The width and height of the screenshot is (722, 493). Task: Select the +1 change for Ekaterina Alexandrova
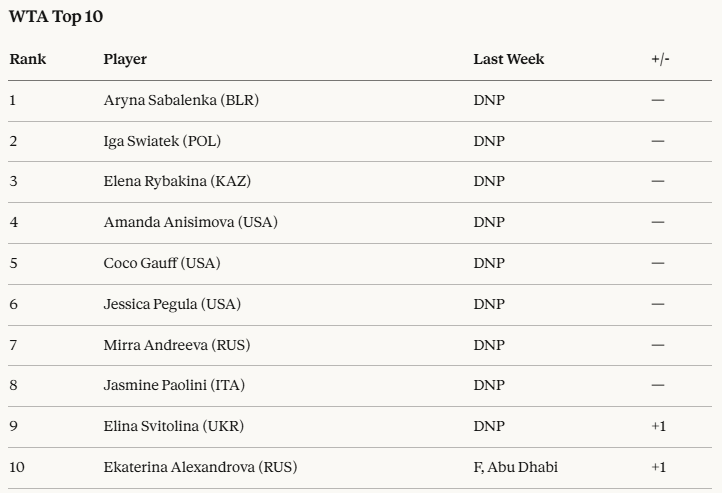[x=658, y=467]
